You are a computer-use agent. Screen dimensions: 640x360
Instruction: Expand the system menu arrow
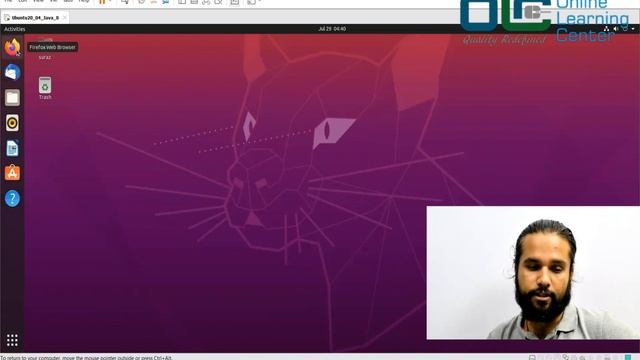[633, 29]
